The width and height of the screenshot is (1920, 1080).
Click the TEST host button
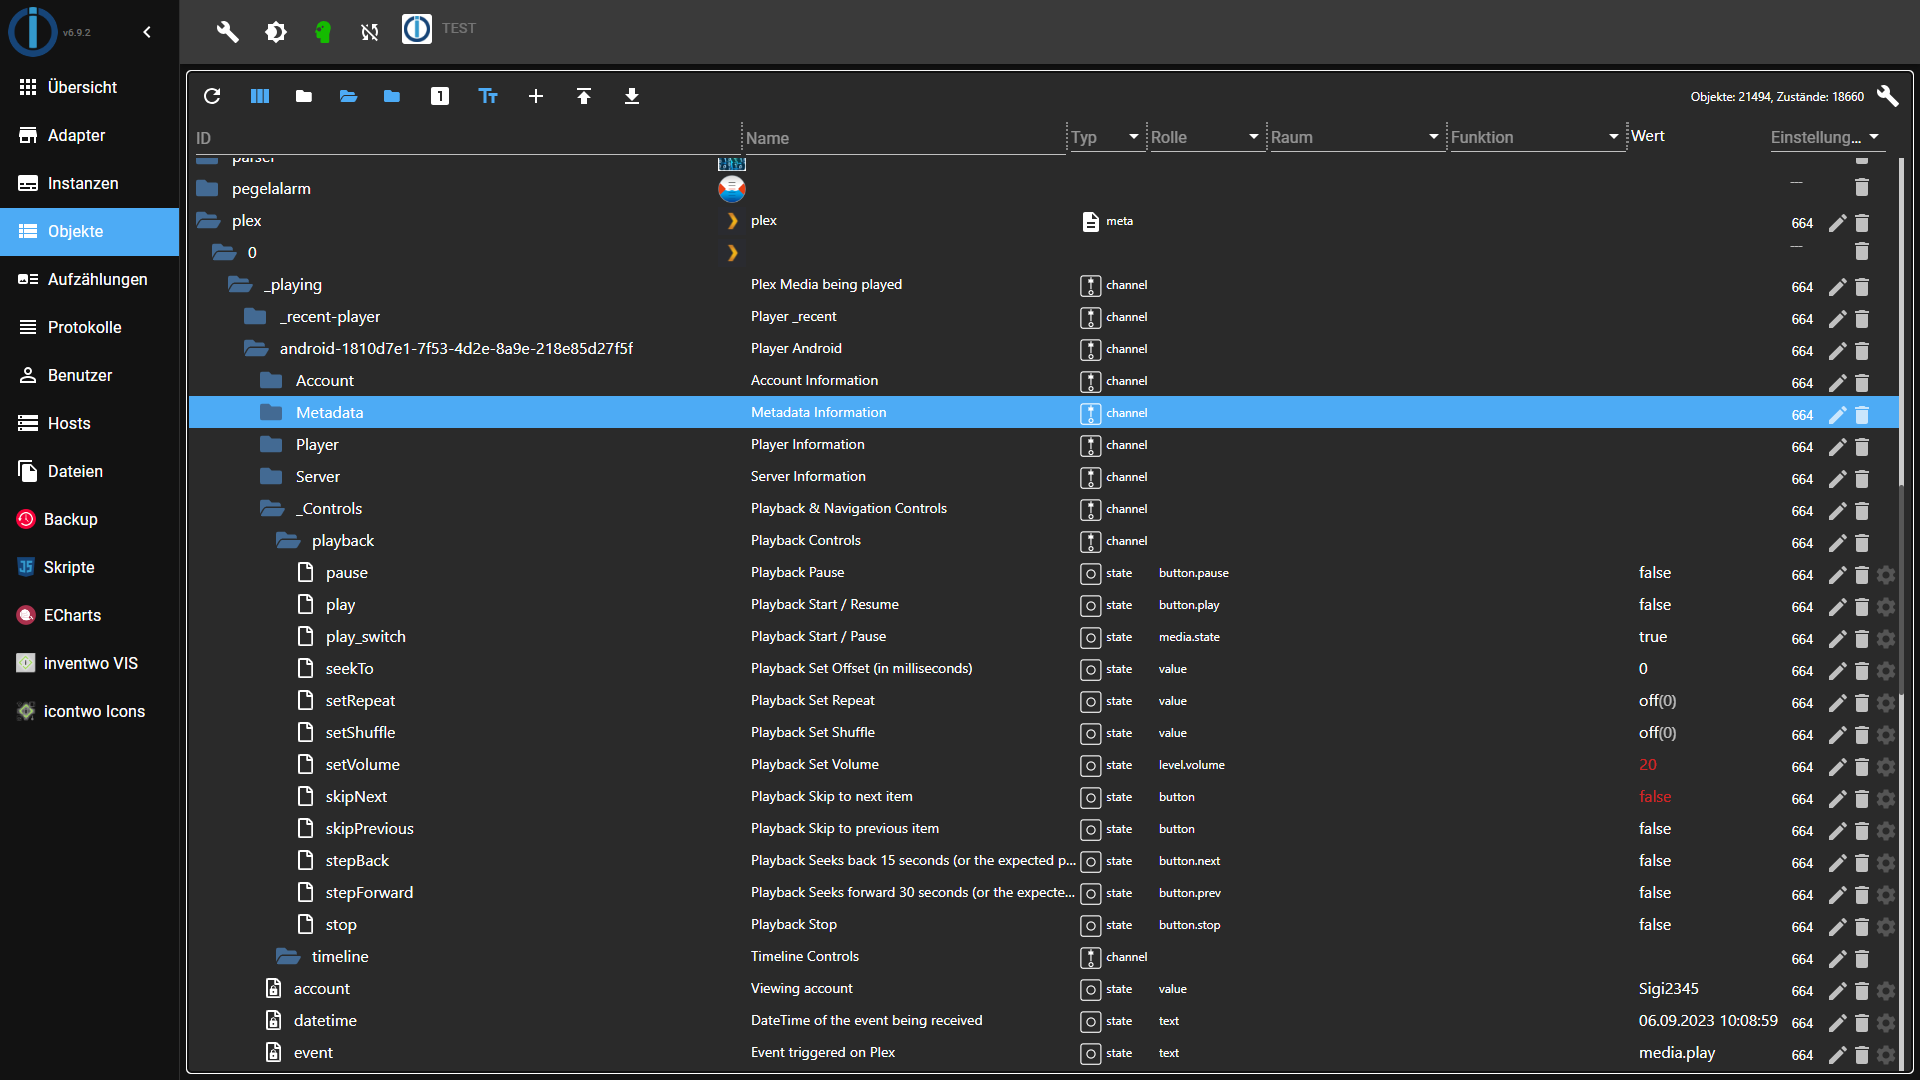(x=440, y=29)
